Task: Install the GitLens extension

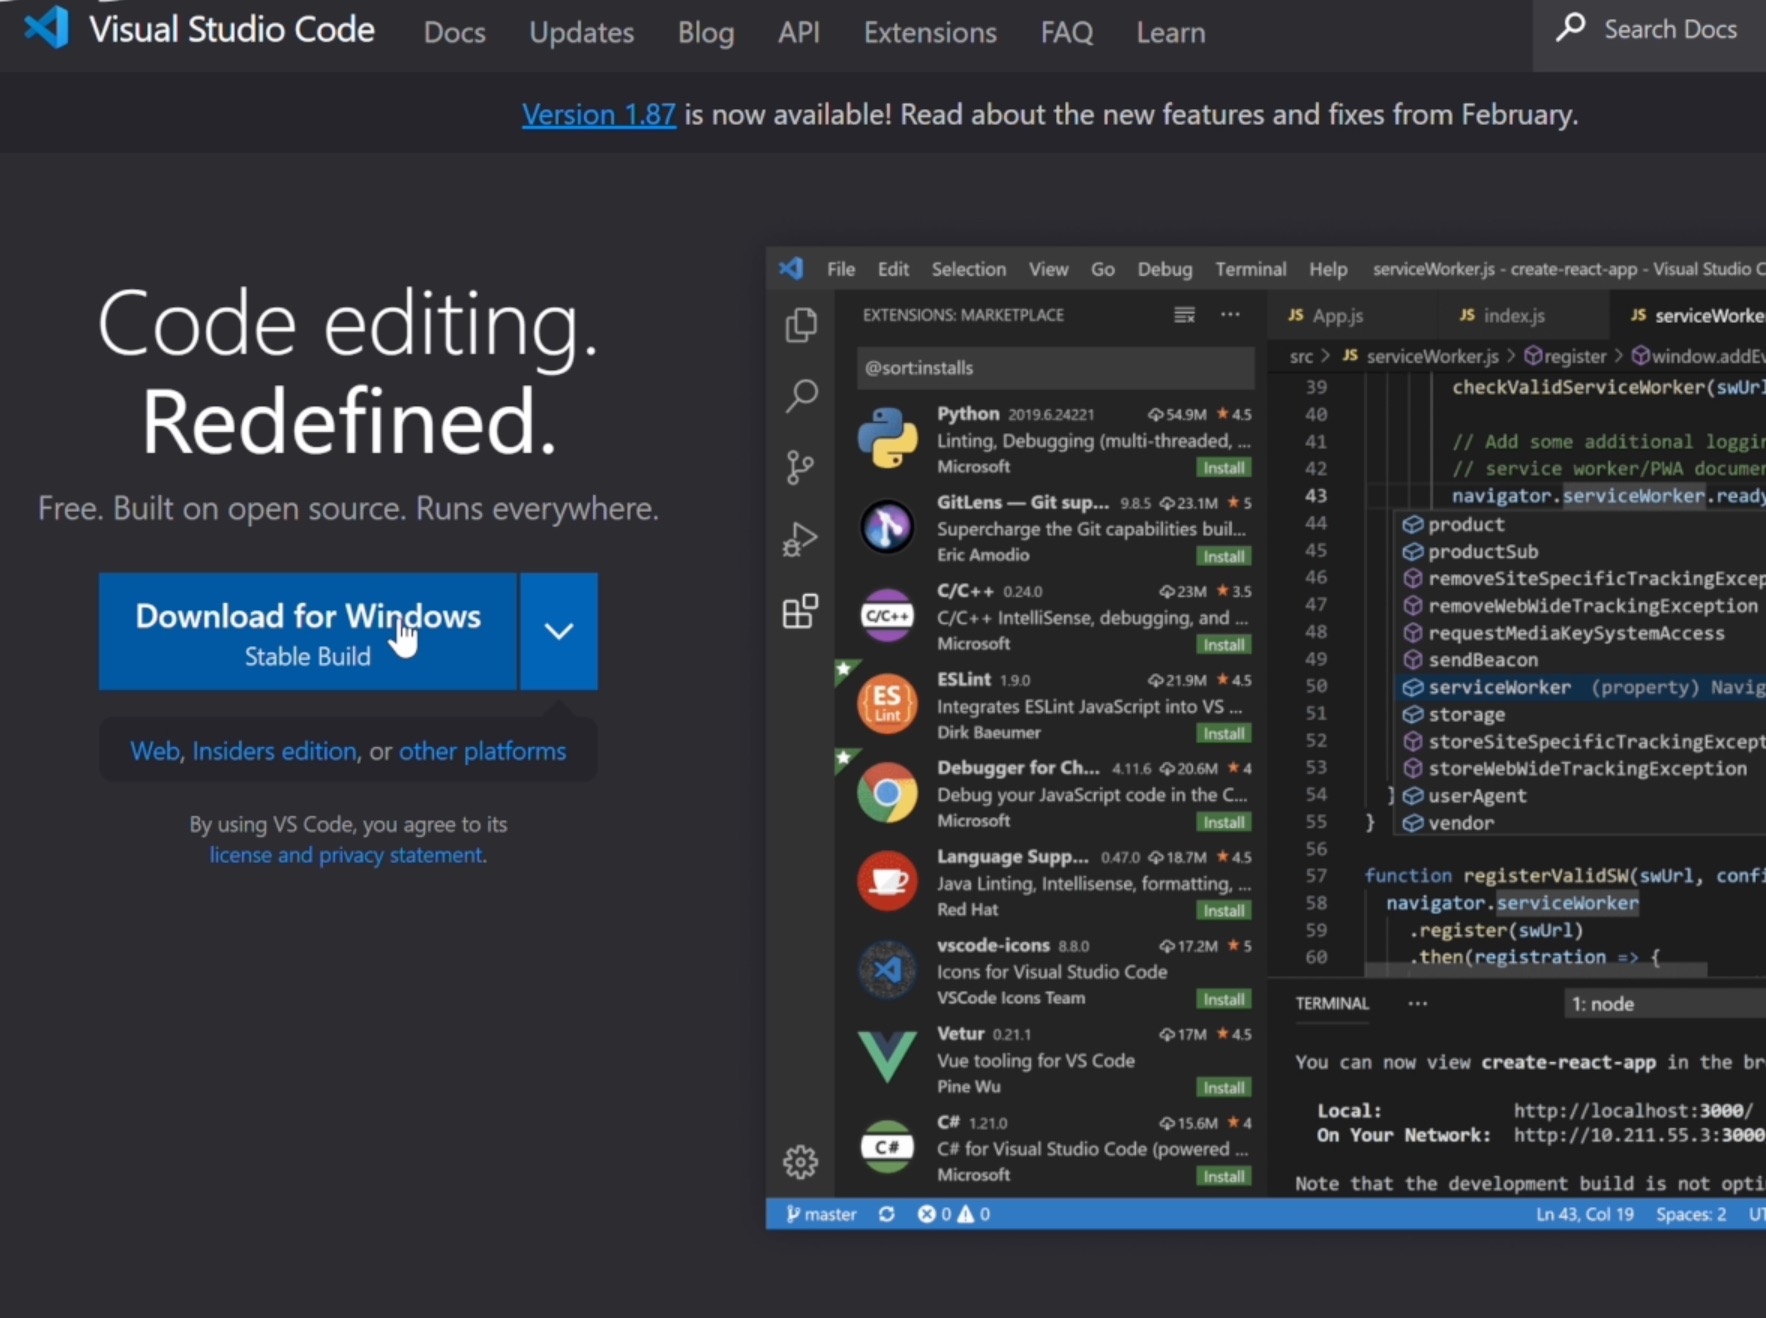Action: (x=1224, y=557)
